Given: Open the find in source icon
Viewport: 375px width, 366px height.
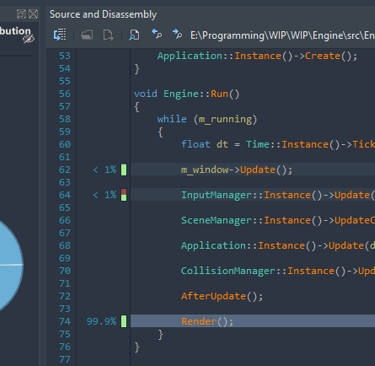Looking at the screenshot, I should (x=134, y=35).
